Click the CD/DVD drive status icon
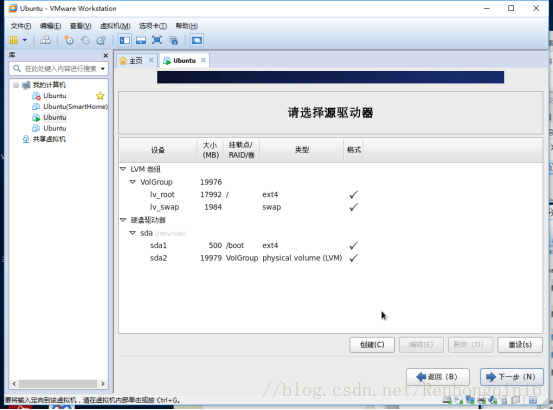The height and width of the screenshot is (410, 553). tap(458, 400)
